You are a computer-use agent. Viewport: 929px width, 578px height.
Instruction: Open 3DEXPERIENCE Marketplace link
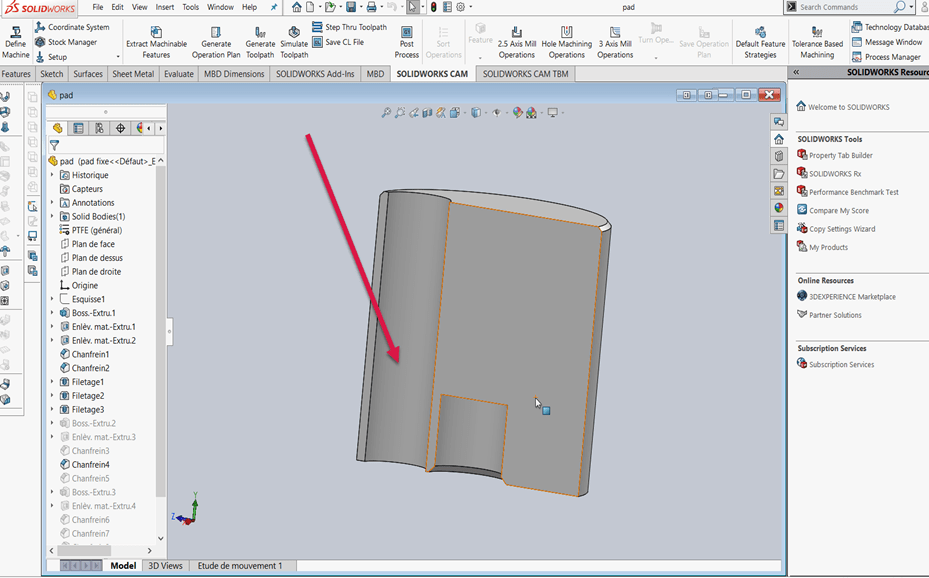[x=852, y=297]
